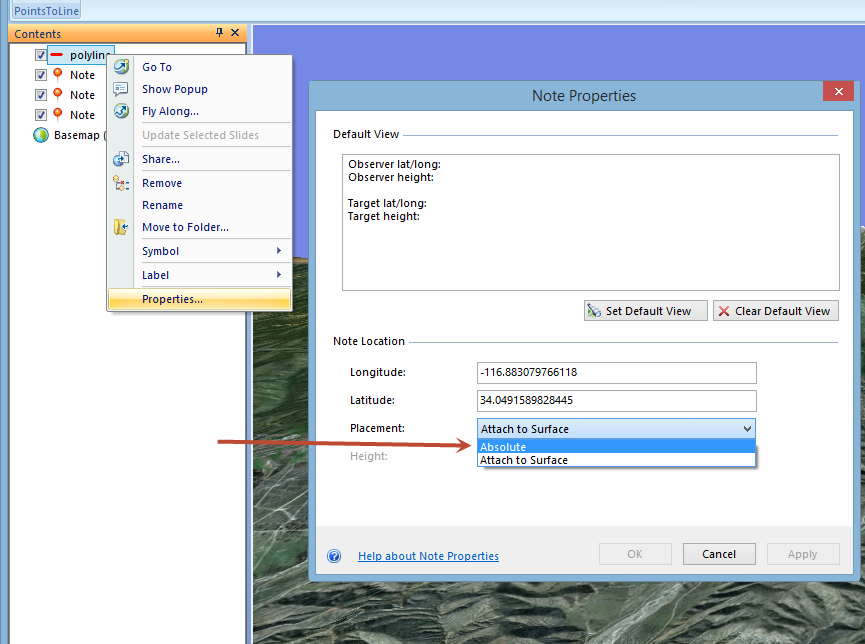Screen dimensions: 865x644
Task: Toggle the third Note checkbox
Action: pos(40,115)
